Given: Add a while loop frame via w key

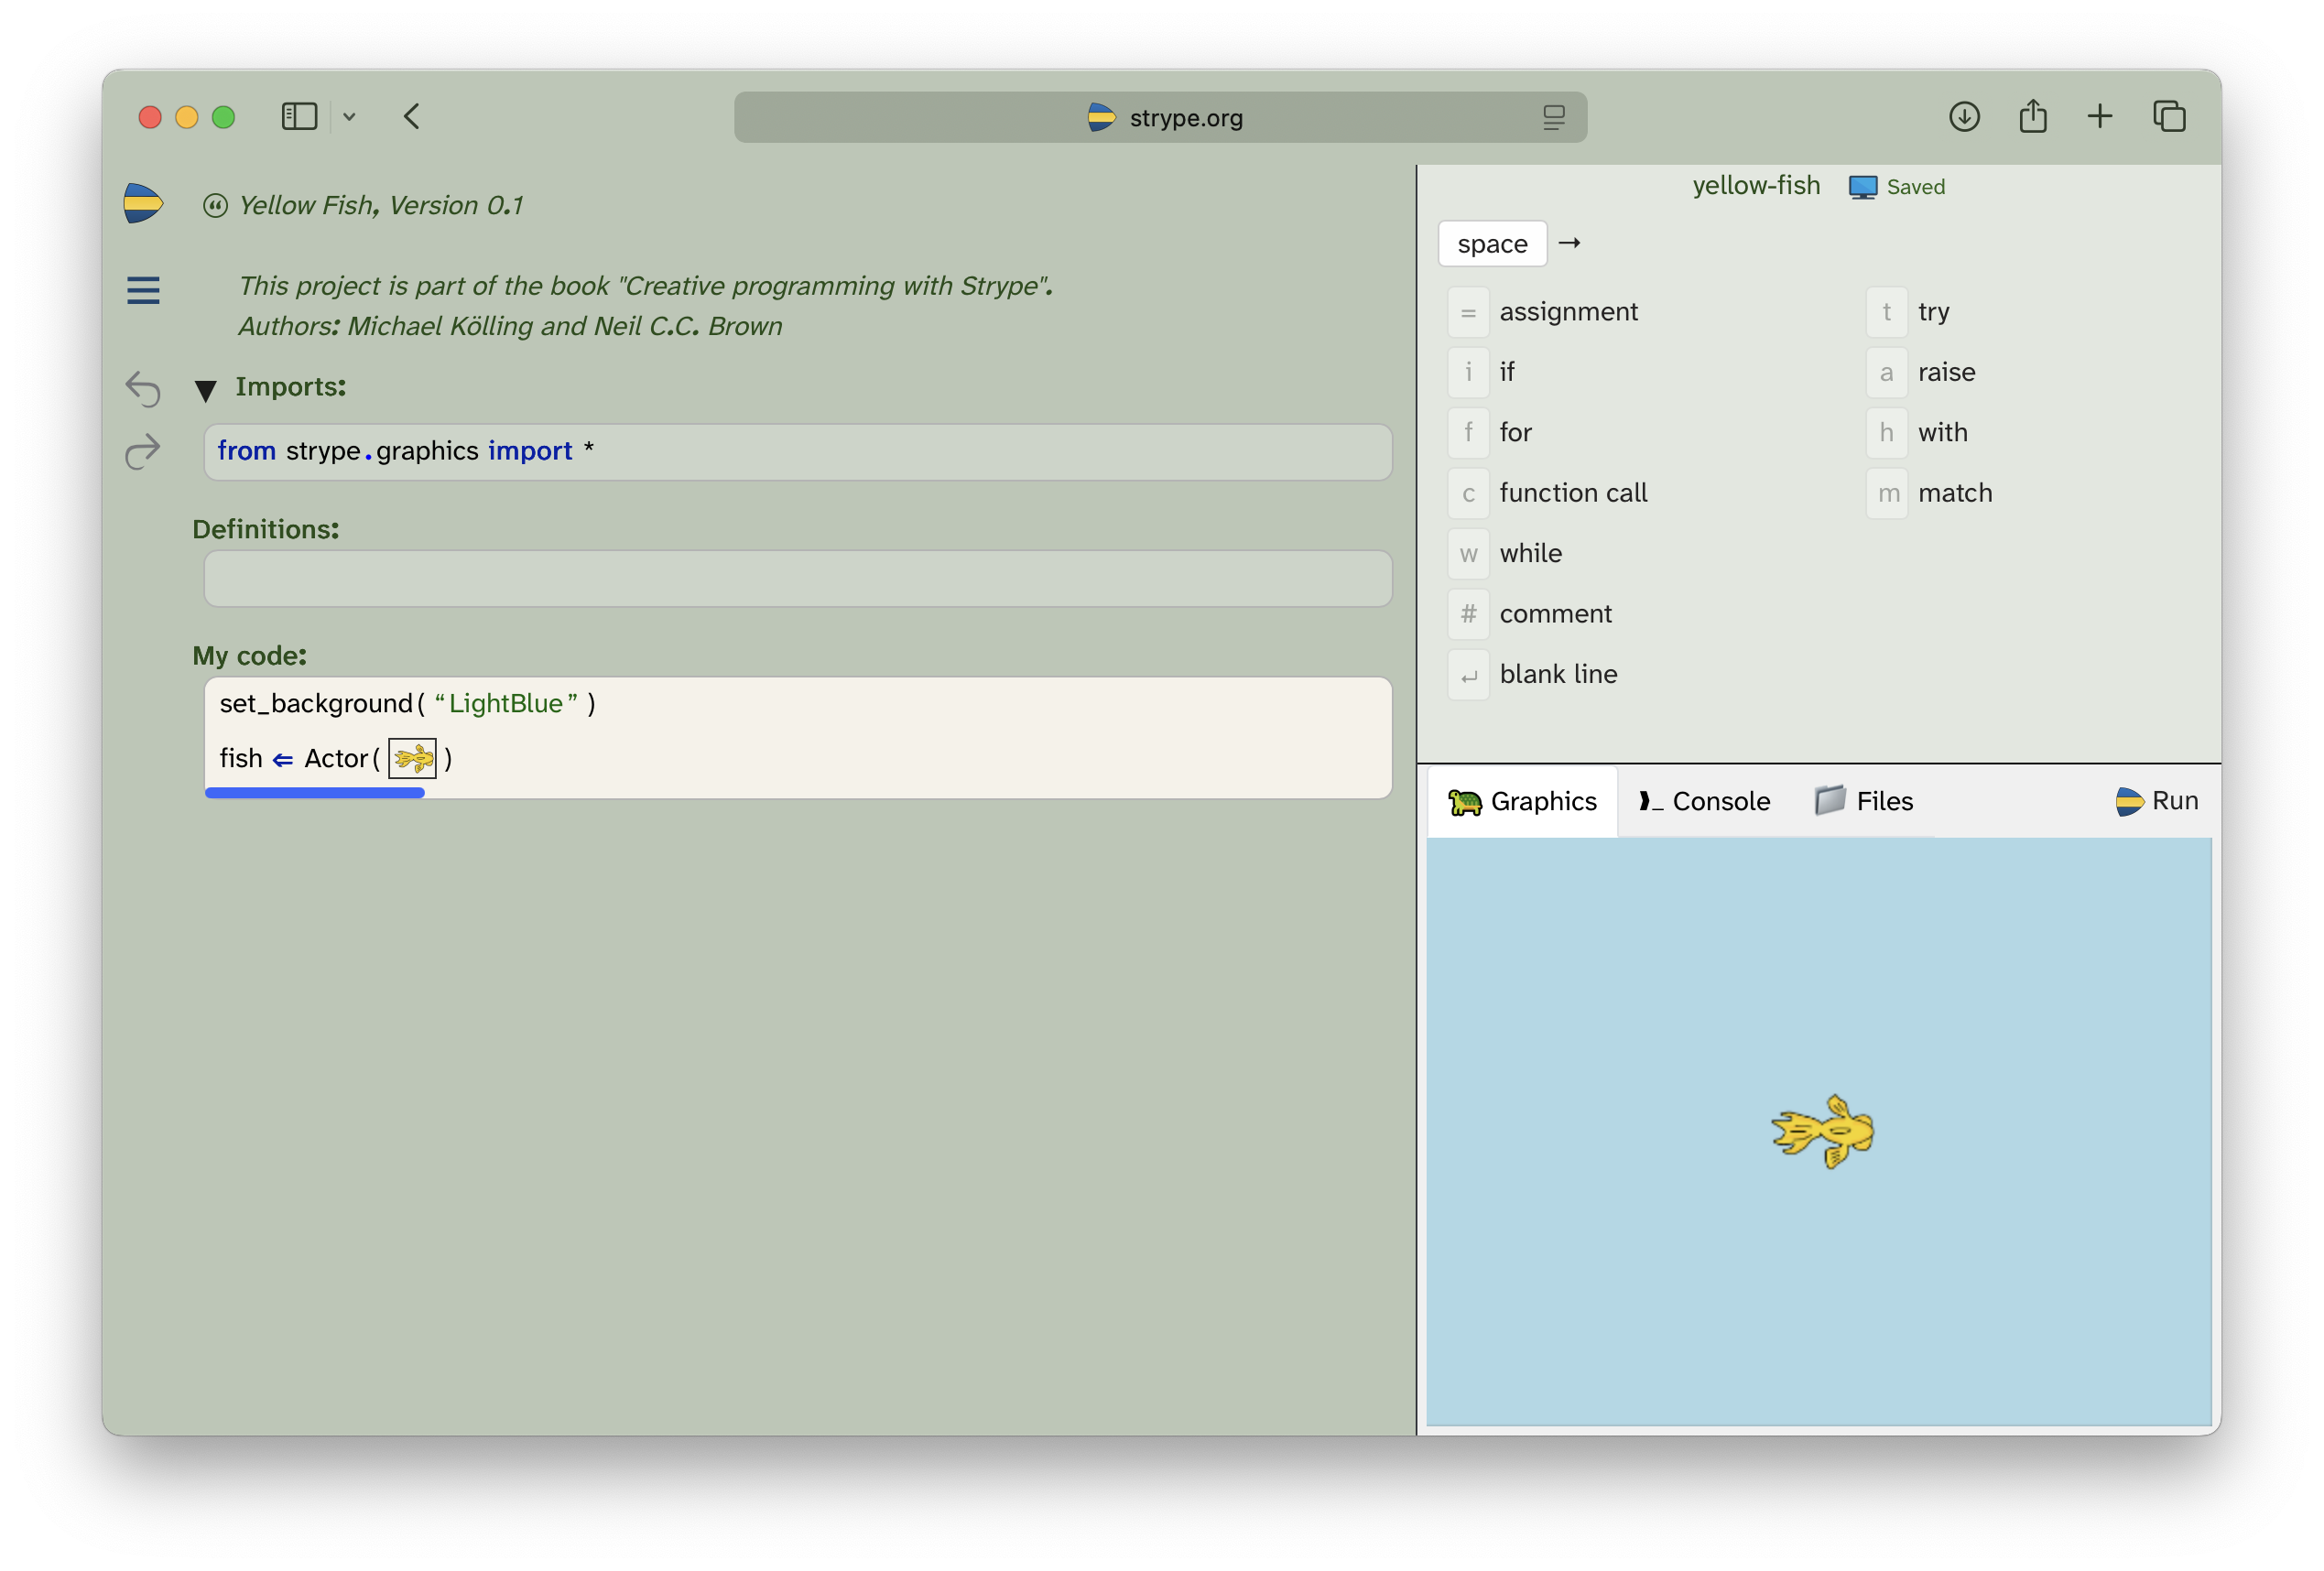Looking at the screenshot, I should point(1468,554).
